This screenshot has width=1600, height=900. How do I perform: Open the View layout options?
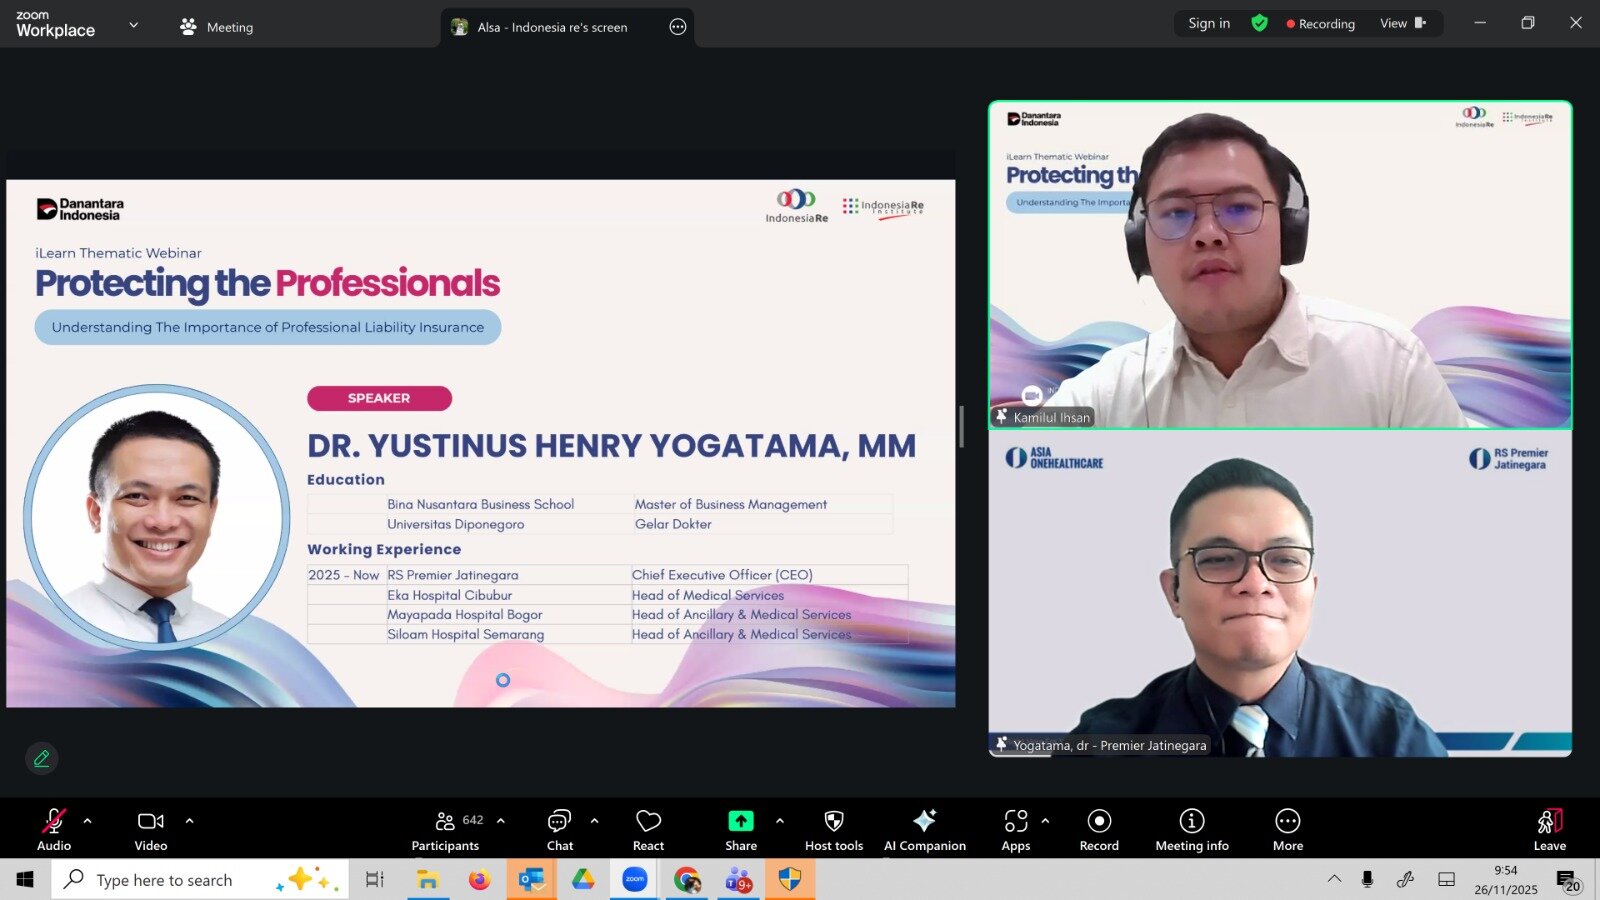[x=1402, y=24]
